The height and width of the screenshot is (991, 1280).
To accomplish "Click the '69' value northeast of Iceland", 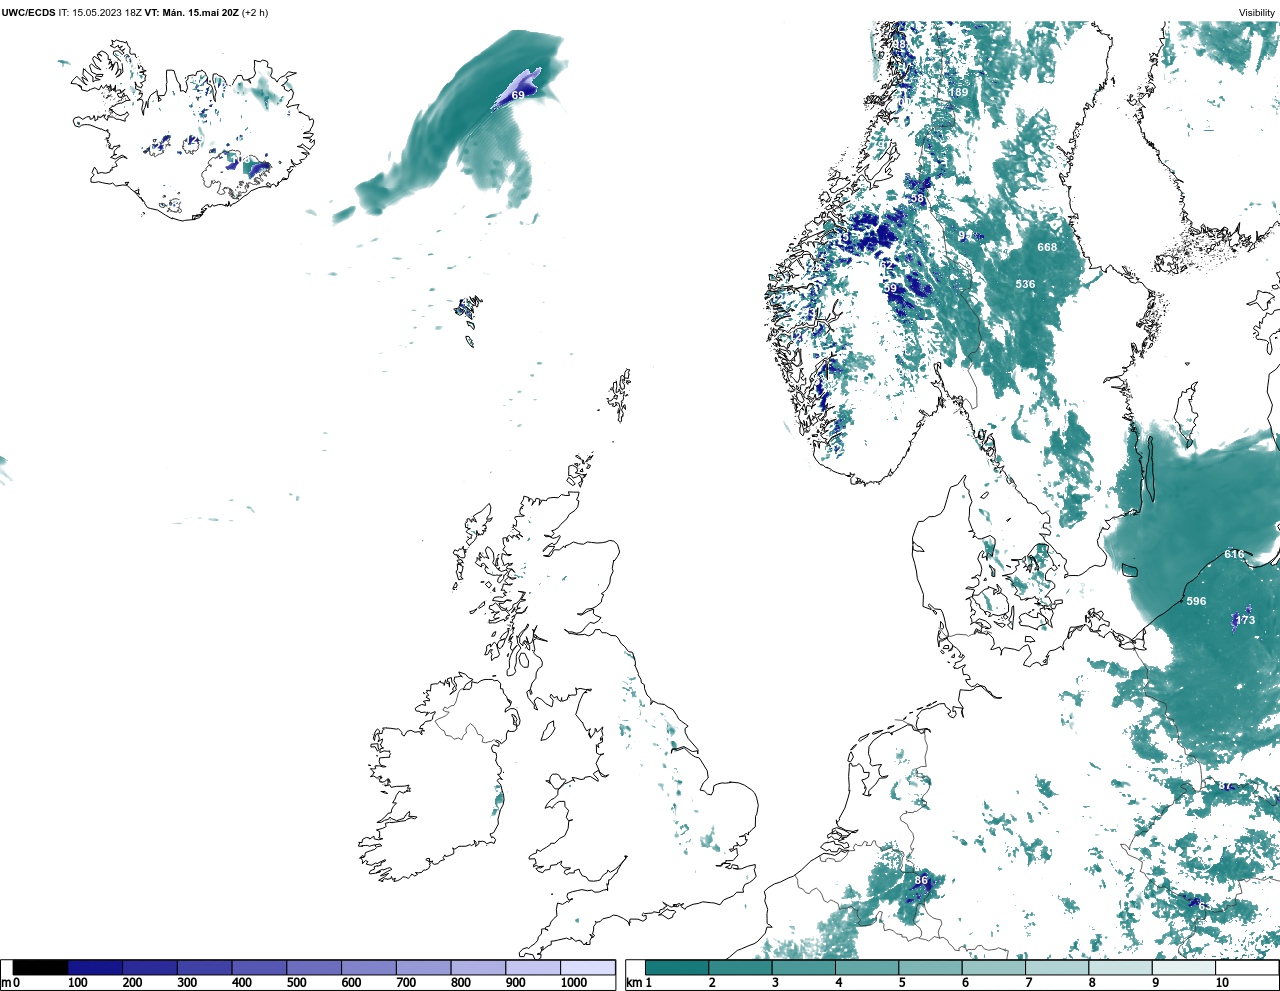I will pyautogui.click(x=518, y=95).
